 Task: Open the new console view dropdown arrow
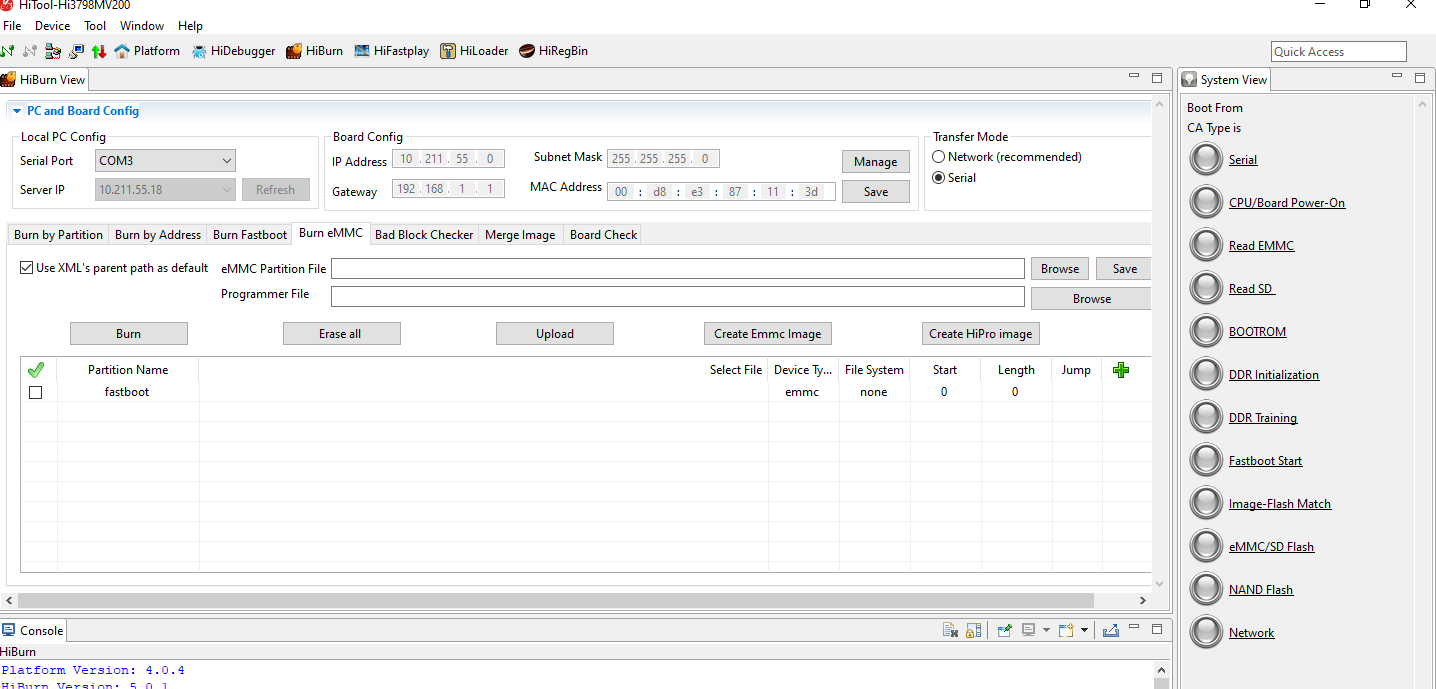coord(1084,630)
